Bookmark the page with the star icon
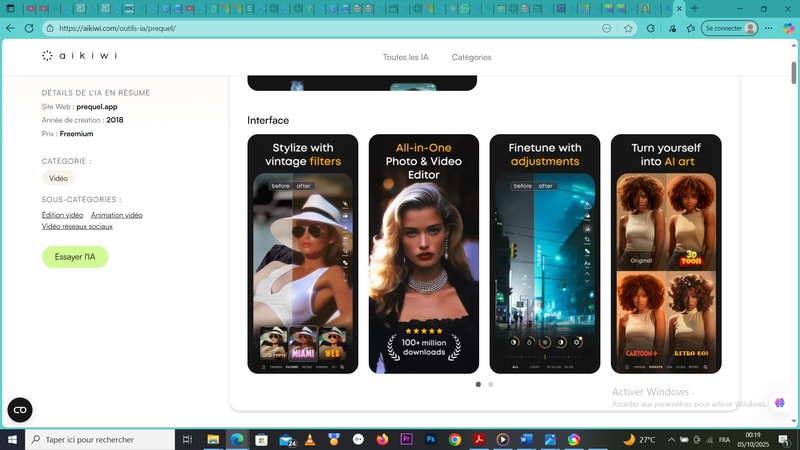Viewport: 800px width, 450px height. 628,28
